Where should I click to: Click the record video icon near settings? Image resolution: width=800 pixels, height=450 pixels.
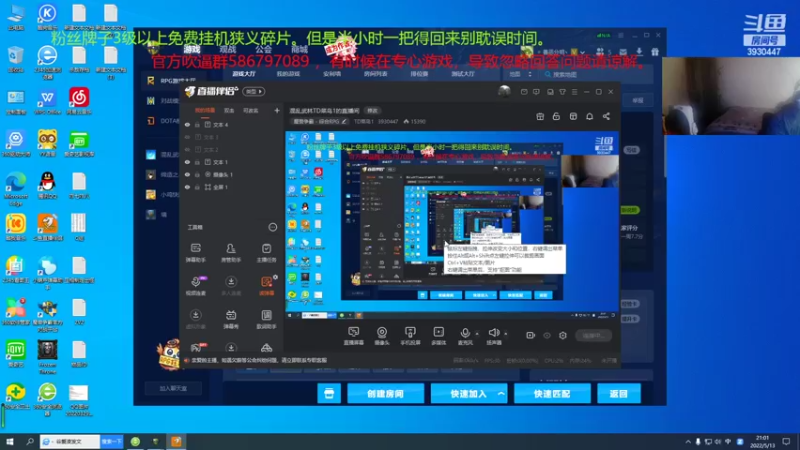(x=531, y=335)
